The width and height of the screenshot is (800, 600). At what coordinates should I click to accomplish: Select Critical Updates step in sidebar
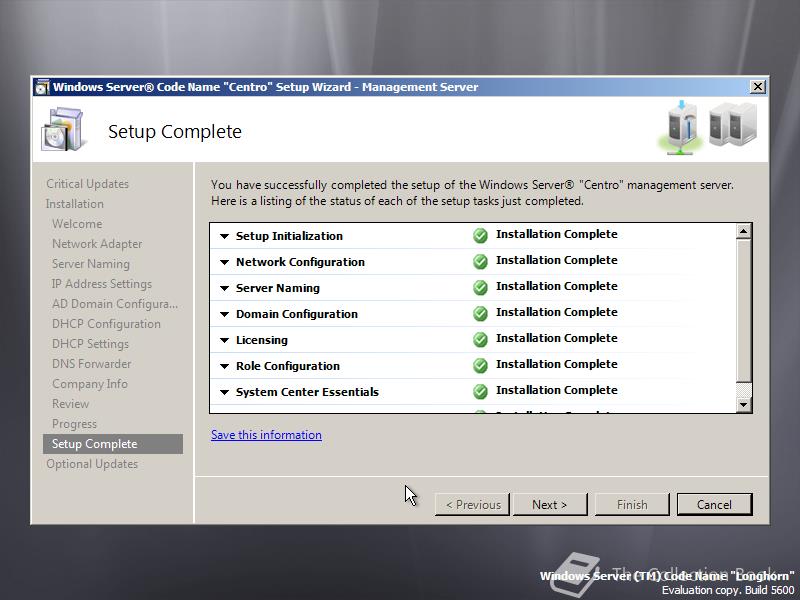pos(87,184)
